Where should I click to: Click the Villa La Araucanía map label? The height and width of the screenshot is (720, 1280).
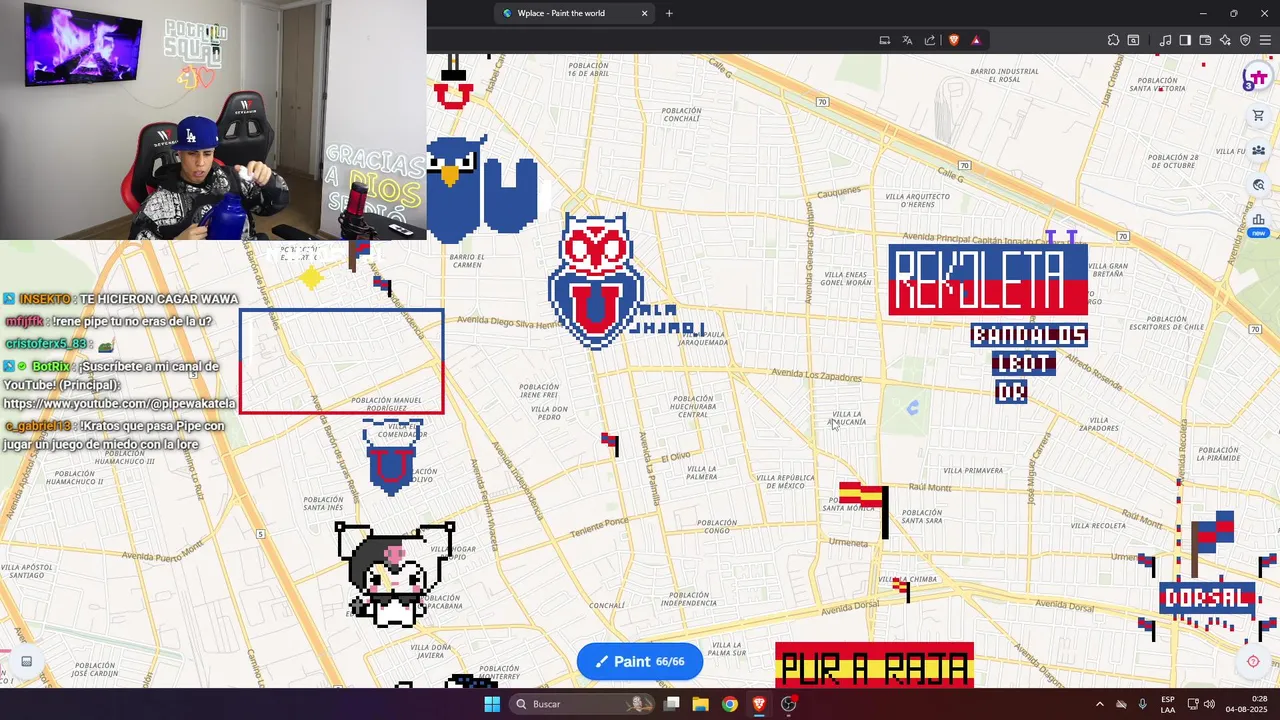847,418
